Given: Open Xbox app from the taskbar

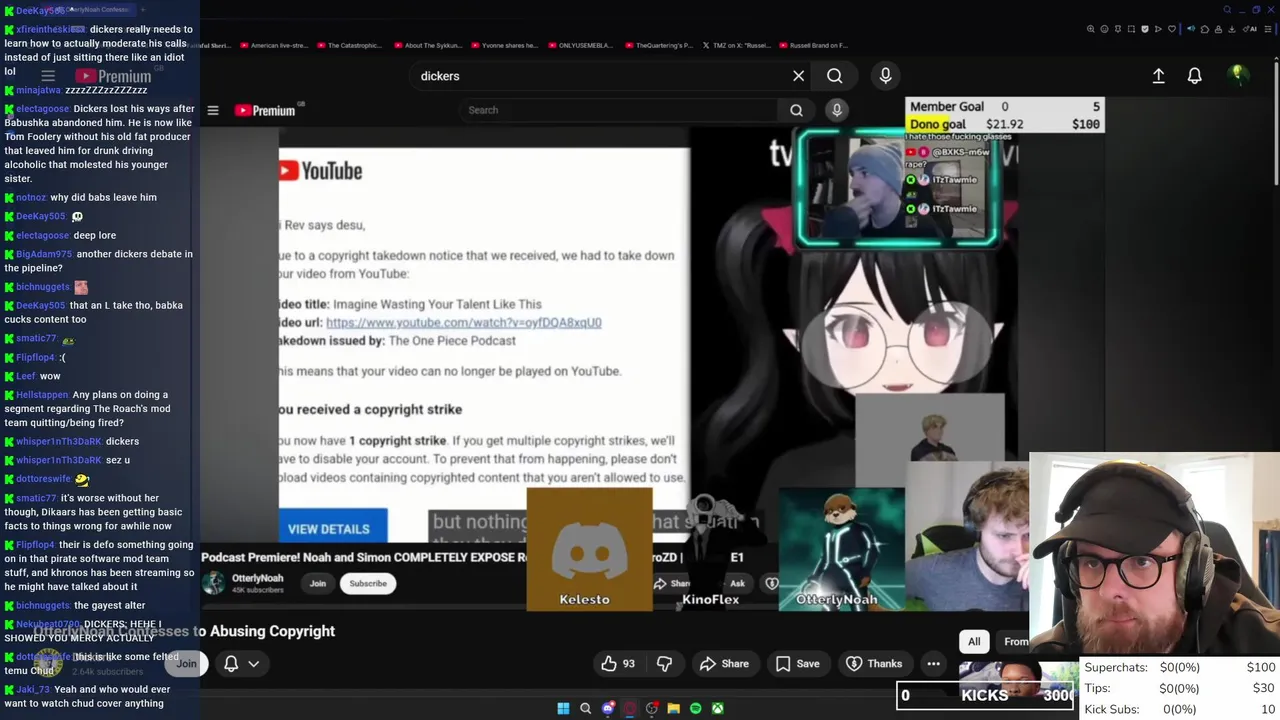Looking at the screenshot, I should point(717,708).
